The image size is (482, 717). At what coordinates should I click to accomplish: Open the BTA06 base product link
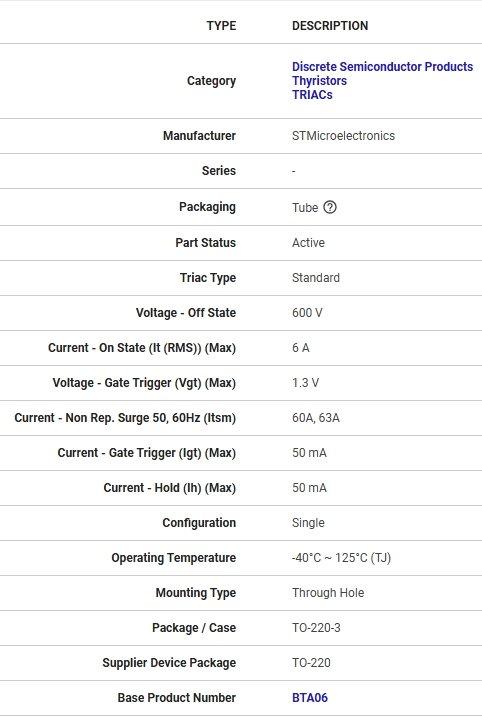coord(310,697)
